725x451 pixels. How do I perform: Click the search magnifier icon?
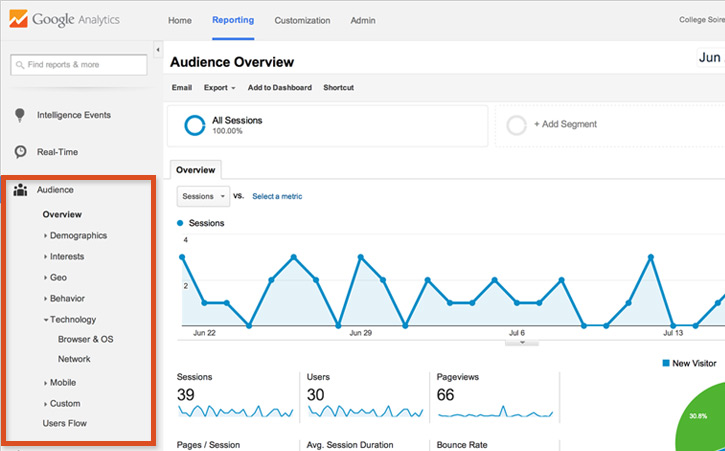[19, 65]
